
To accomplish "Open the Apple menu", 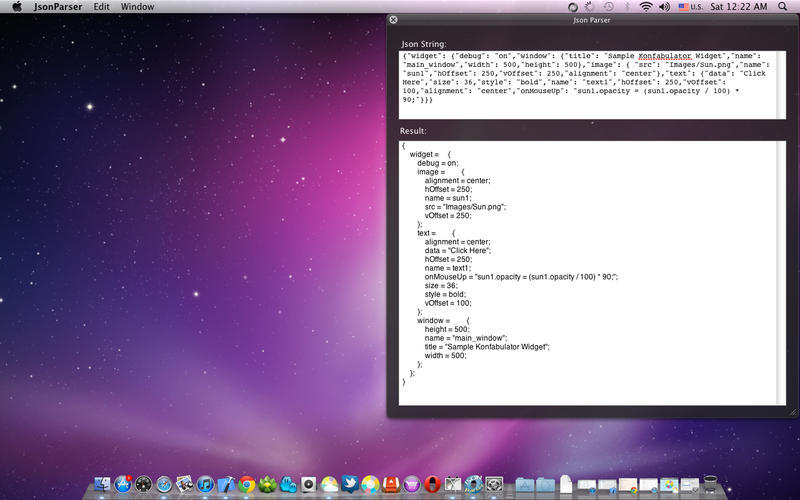I will [16, 7].
